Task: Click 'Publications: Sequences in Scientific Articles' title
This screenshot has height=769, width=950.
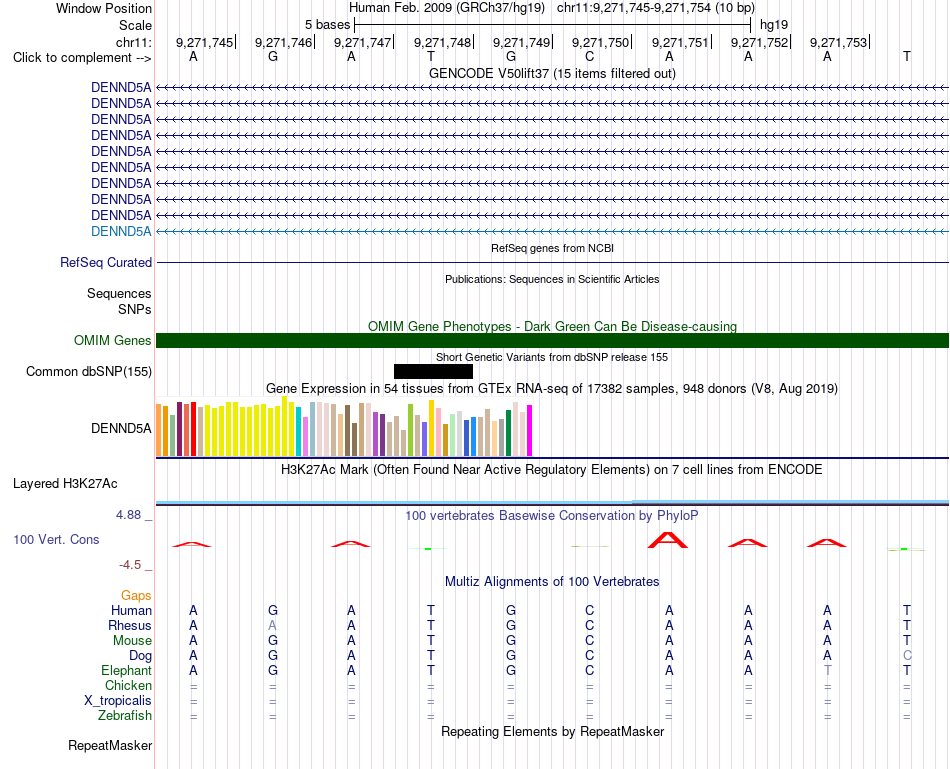Action: tap(553, 279)
